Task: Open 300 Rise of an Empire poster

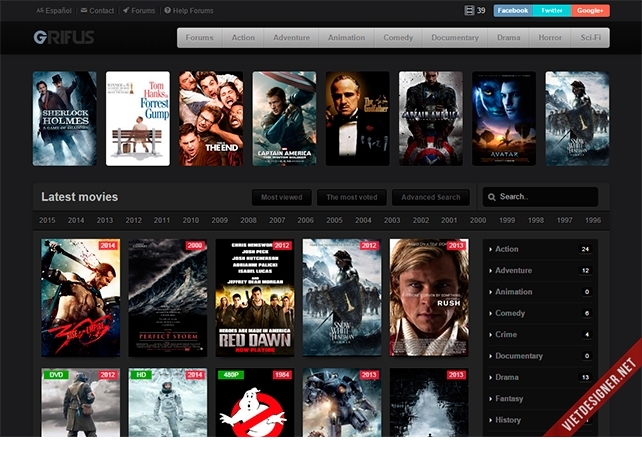Action: click(x=81, y=298)
